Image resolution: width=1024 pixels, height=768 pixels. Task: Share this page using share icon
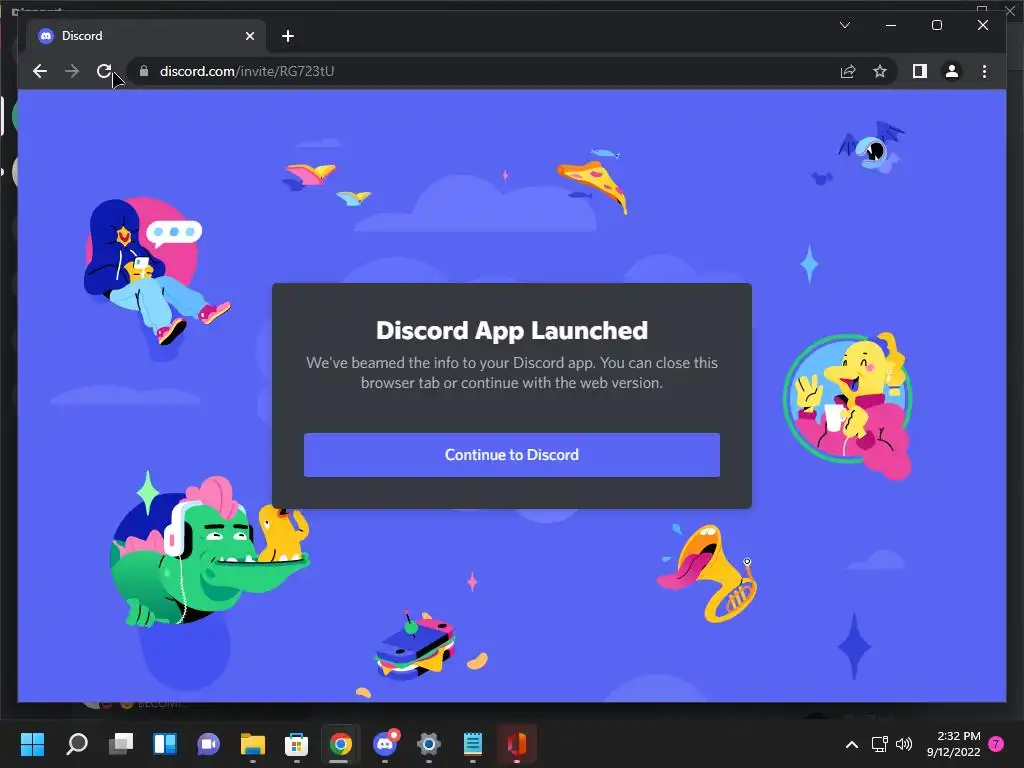tap(848, 71)
